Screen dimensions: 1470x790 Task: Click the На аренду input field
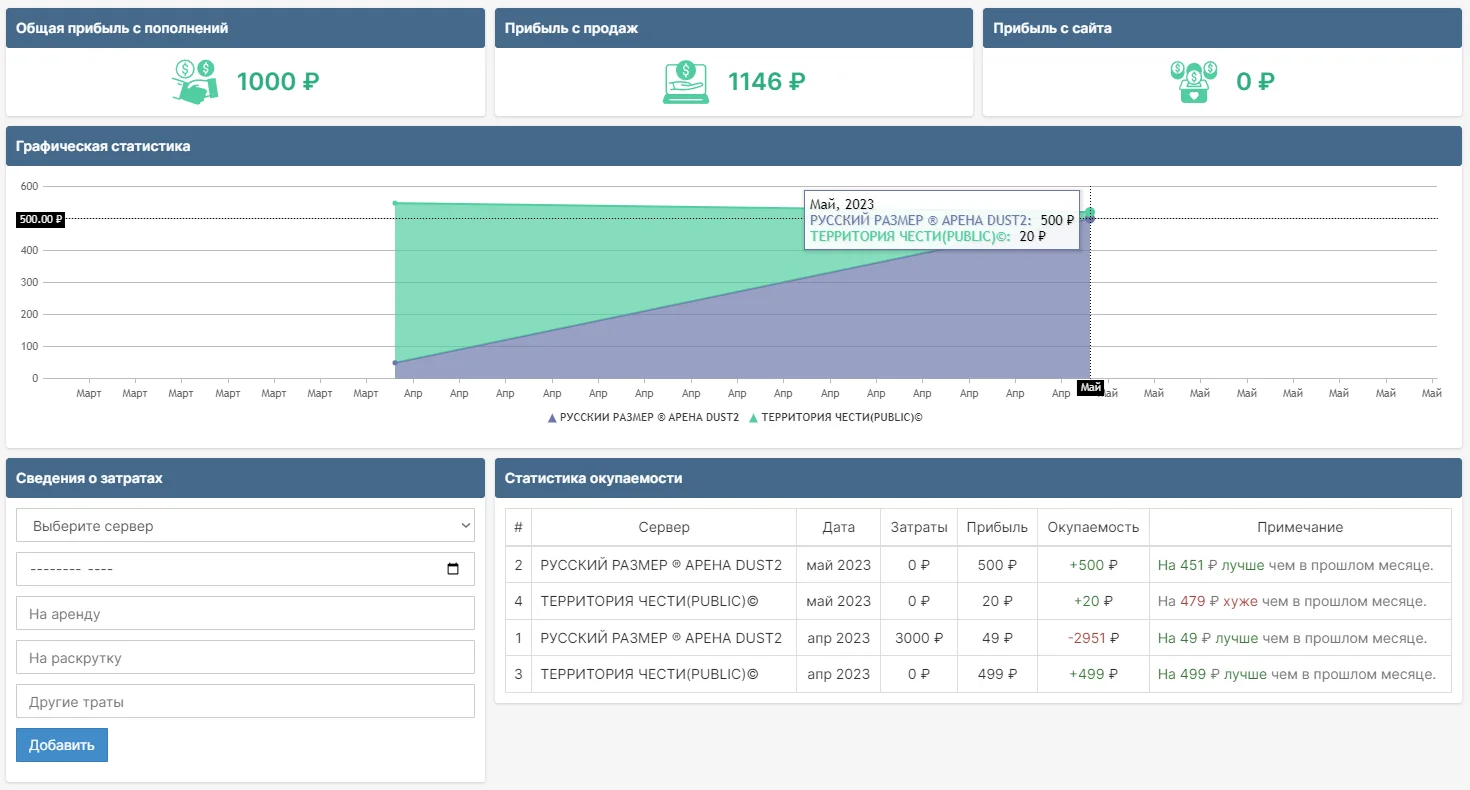(x=245, y=613)
